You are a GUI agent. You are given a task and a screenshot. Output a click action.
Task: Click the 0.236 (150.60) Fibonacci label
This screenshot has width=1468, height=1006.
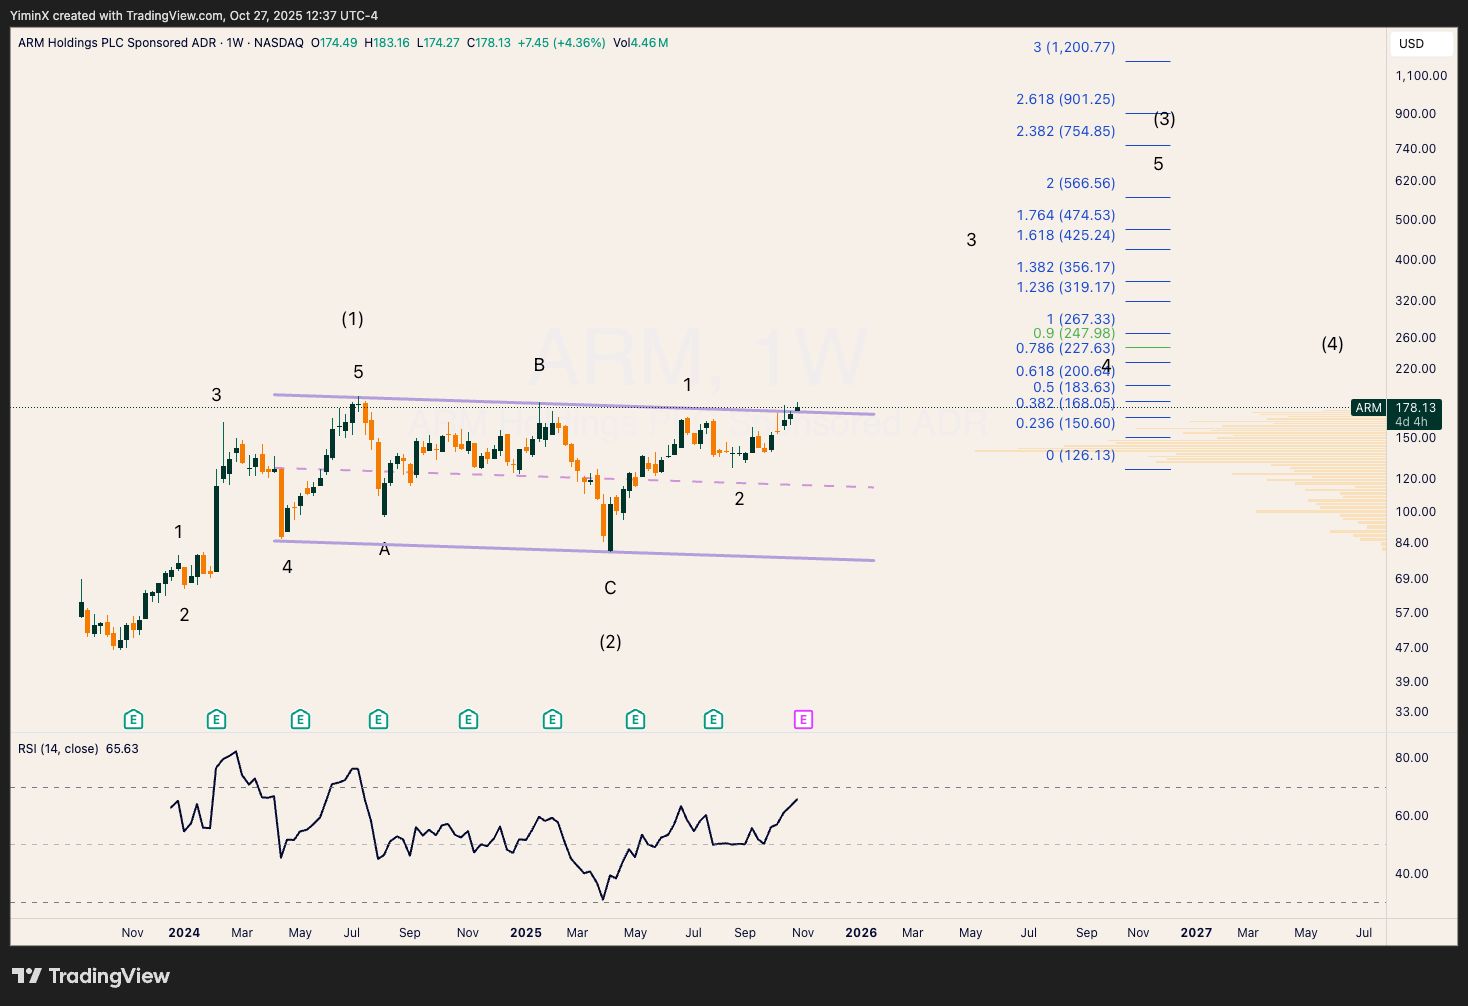(x=1065, y=423)
